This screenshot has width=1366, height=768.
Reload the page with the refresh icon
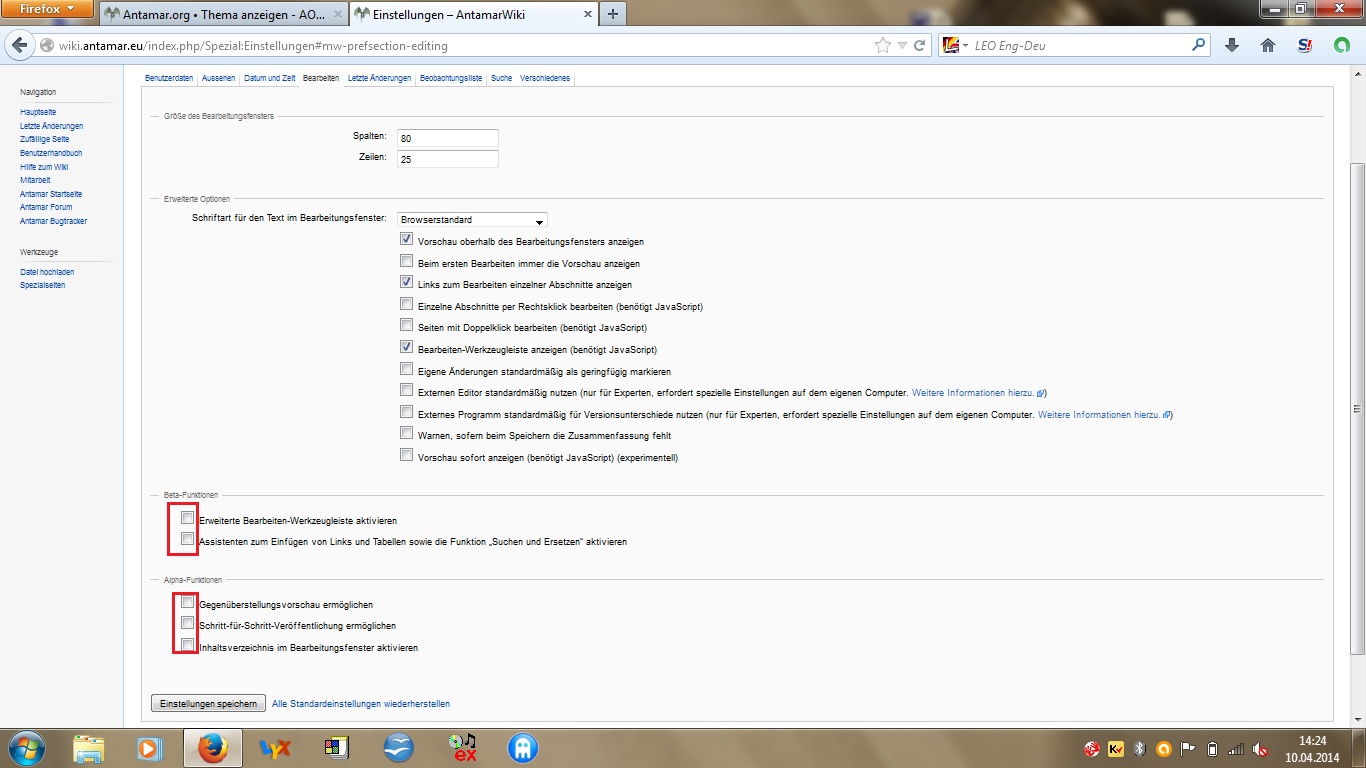(920, 45)
